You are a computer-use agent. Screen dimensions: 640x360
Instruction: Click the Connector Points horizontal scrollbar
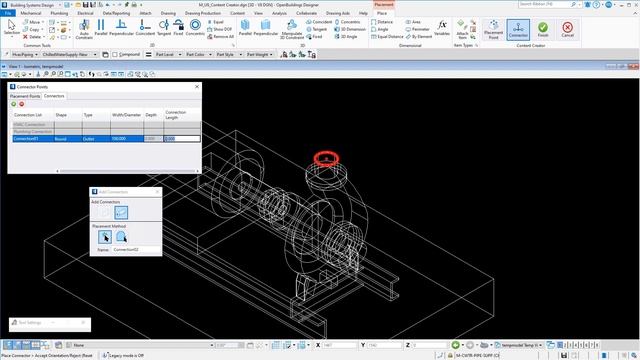127,171
